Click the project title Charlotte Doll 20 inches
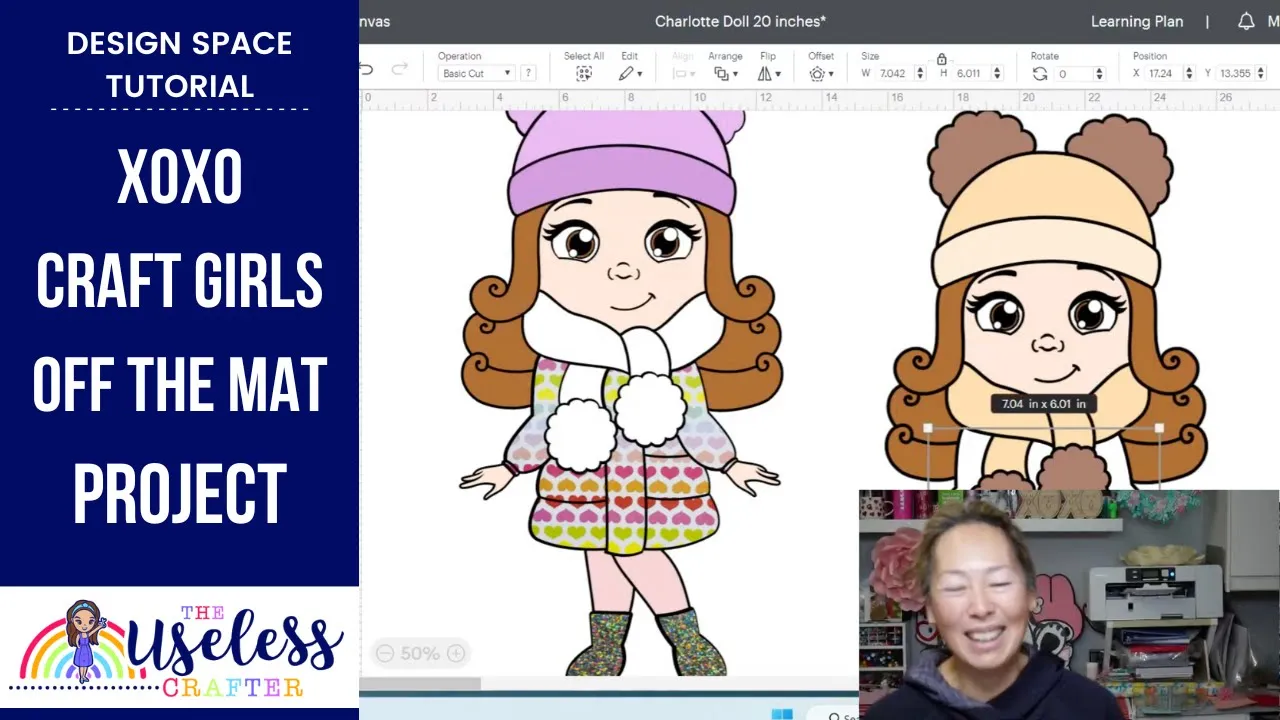The image size is (1280, 720). tap(740, 21)
